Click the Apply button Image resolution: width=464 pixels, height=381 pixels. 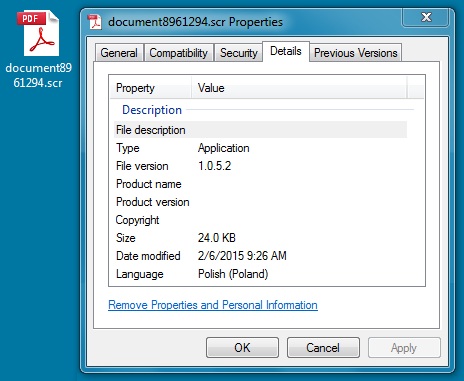[404, 348]
